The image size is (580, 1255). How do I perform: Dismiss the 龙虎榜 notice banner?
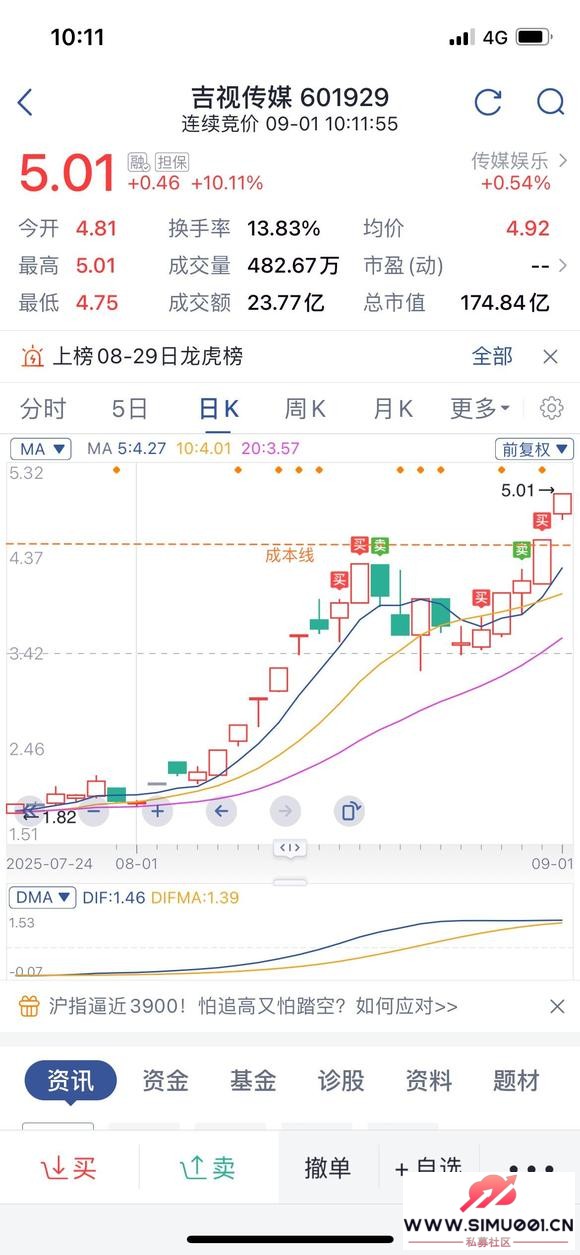coord(550,356)
